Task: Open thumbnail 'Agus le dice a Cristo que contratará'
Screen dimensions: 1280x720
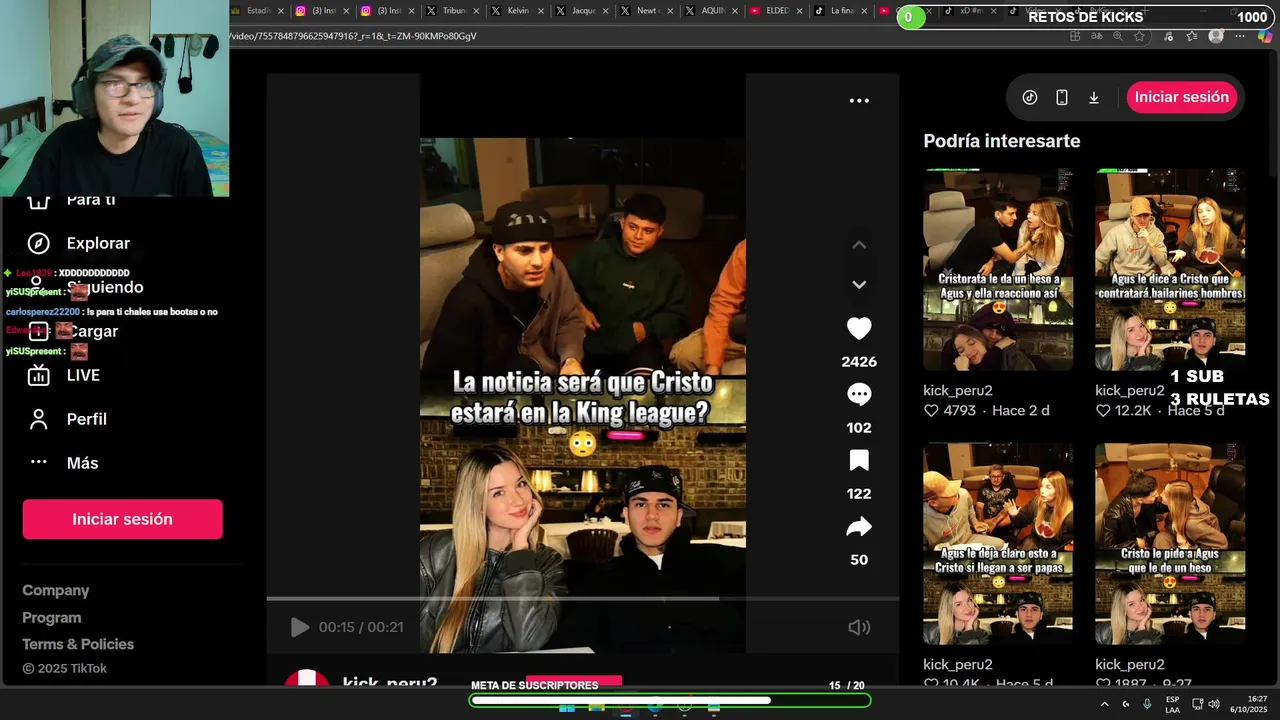Action: coord(1170,270)
